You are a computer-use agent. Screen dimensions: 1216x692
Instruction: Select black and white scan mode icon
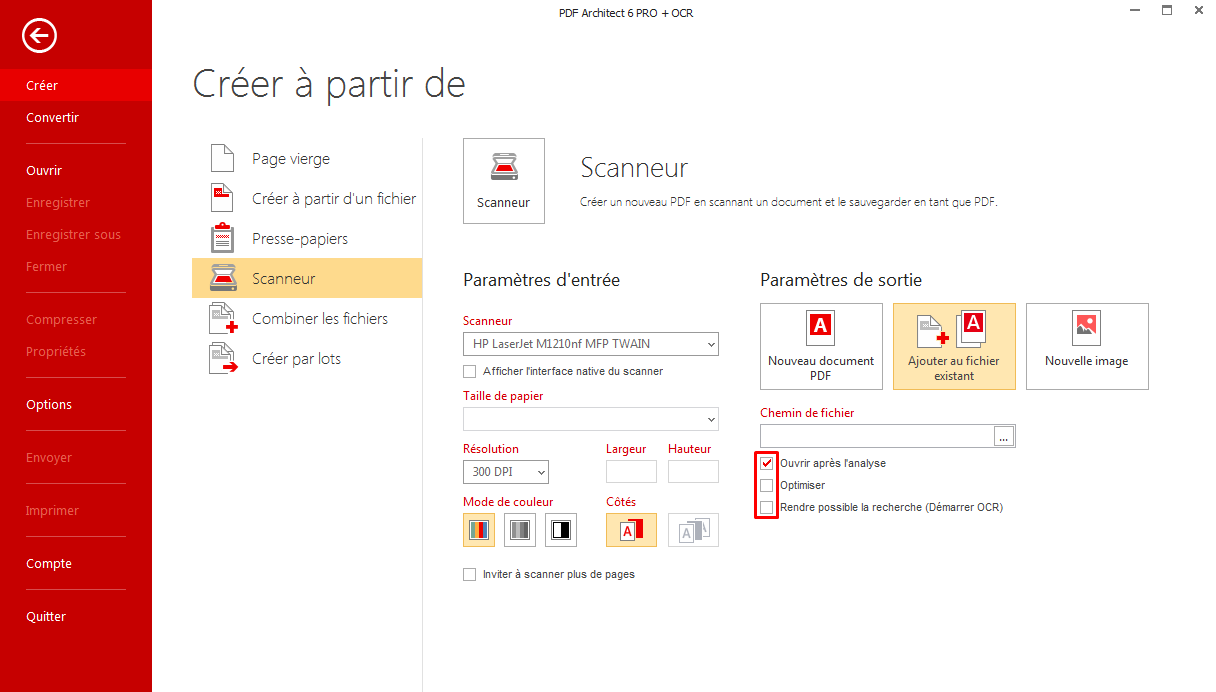pyautogui.click(x=561, y=530)
